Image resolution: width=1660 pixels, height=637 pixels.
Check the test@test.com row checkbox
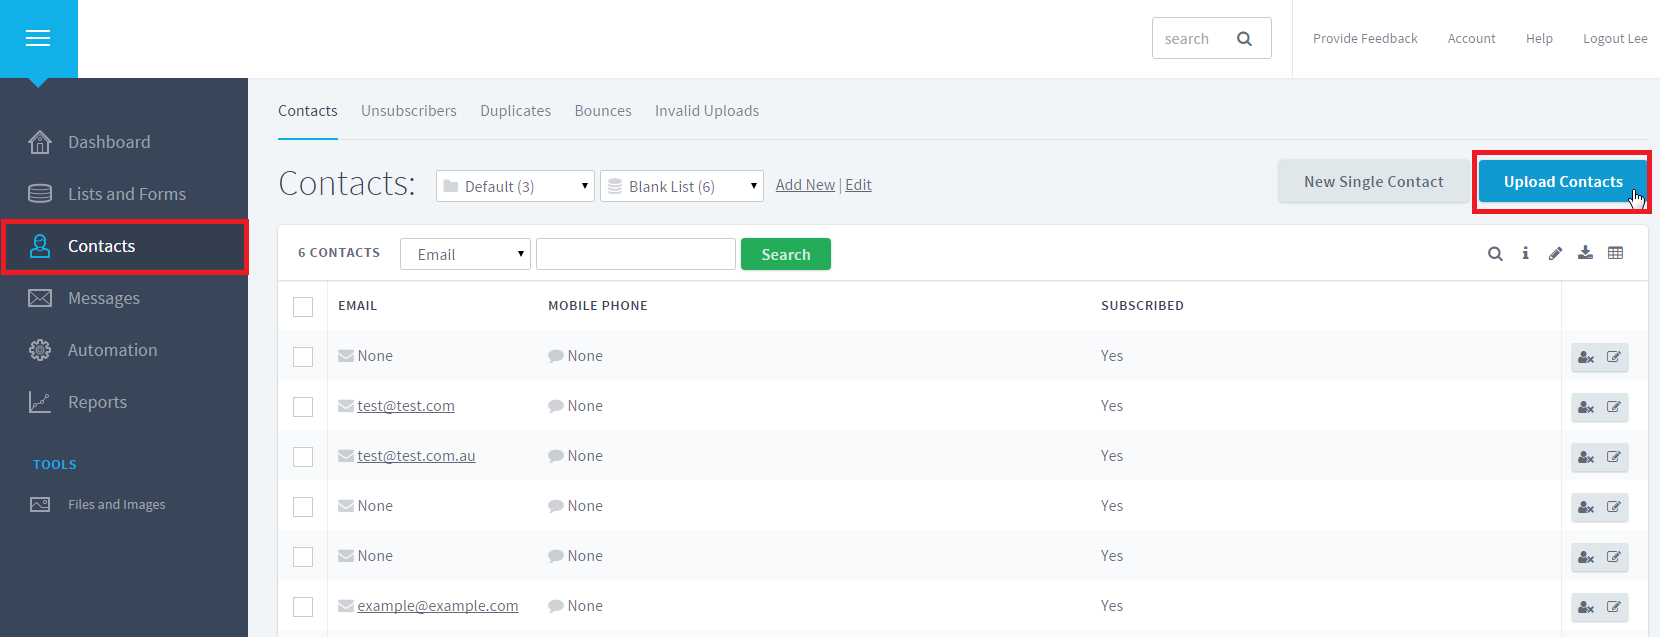click(x=303, y=407)
